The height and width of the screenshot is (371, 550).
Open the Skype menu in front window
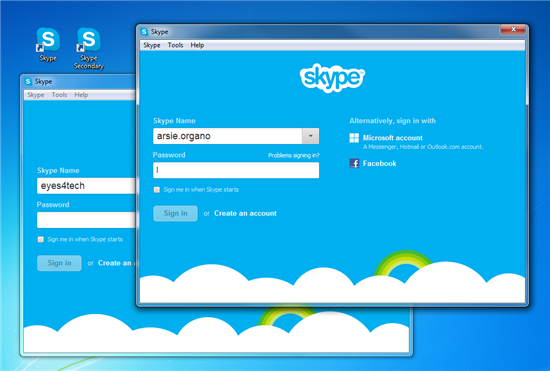pos(152,45)
